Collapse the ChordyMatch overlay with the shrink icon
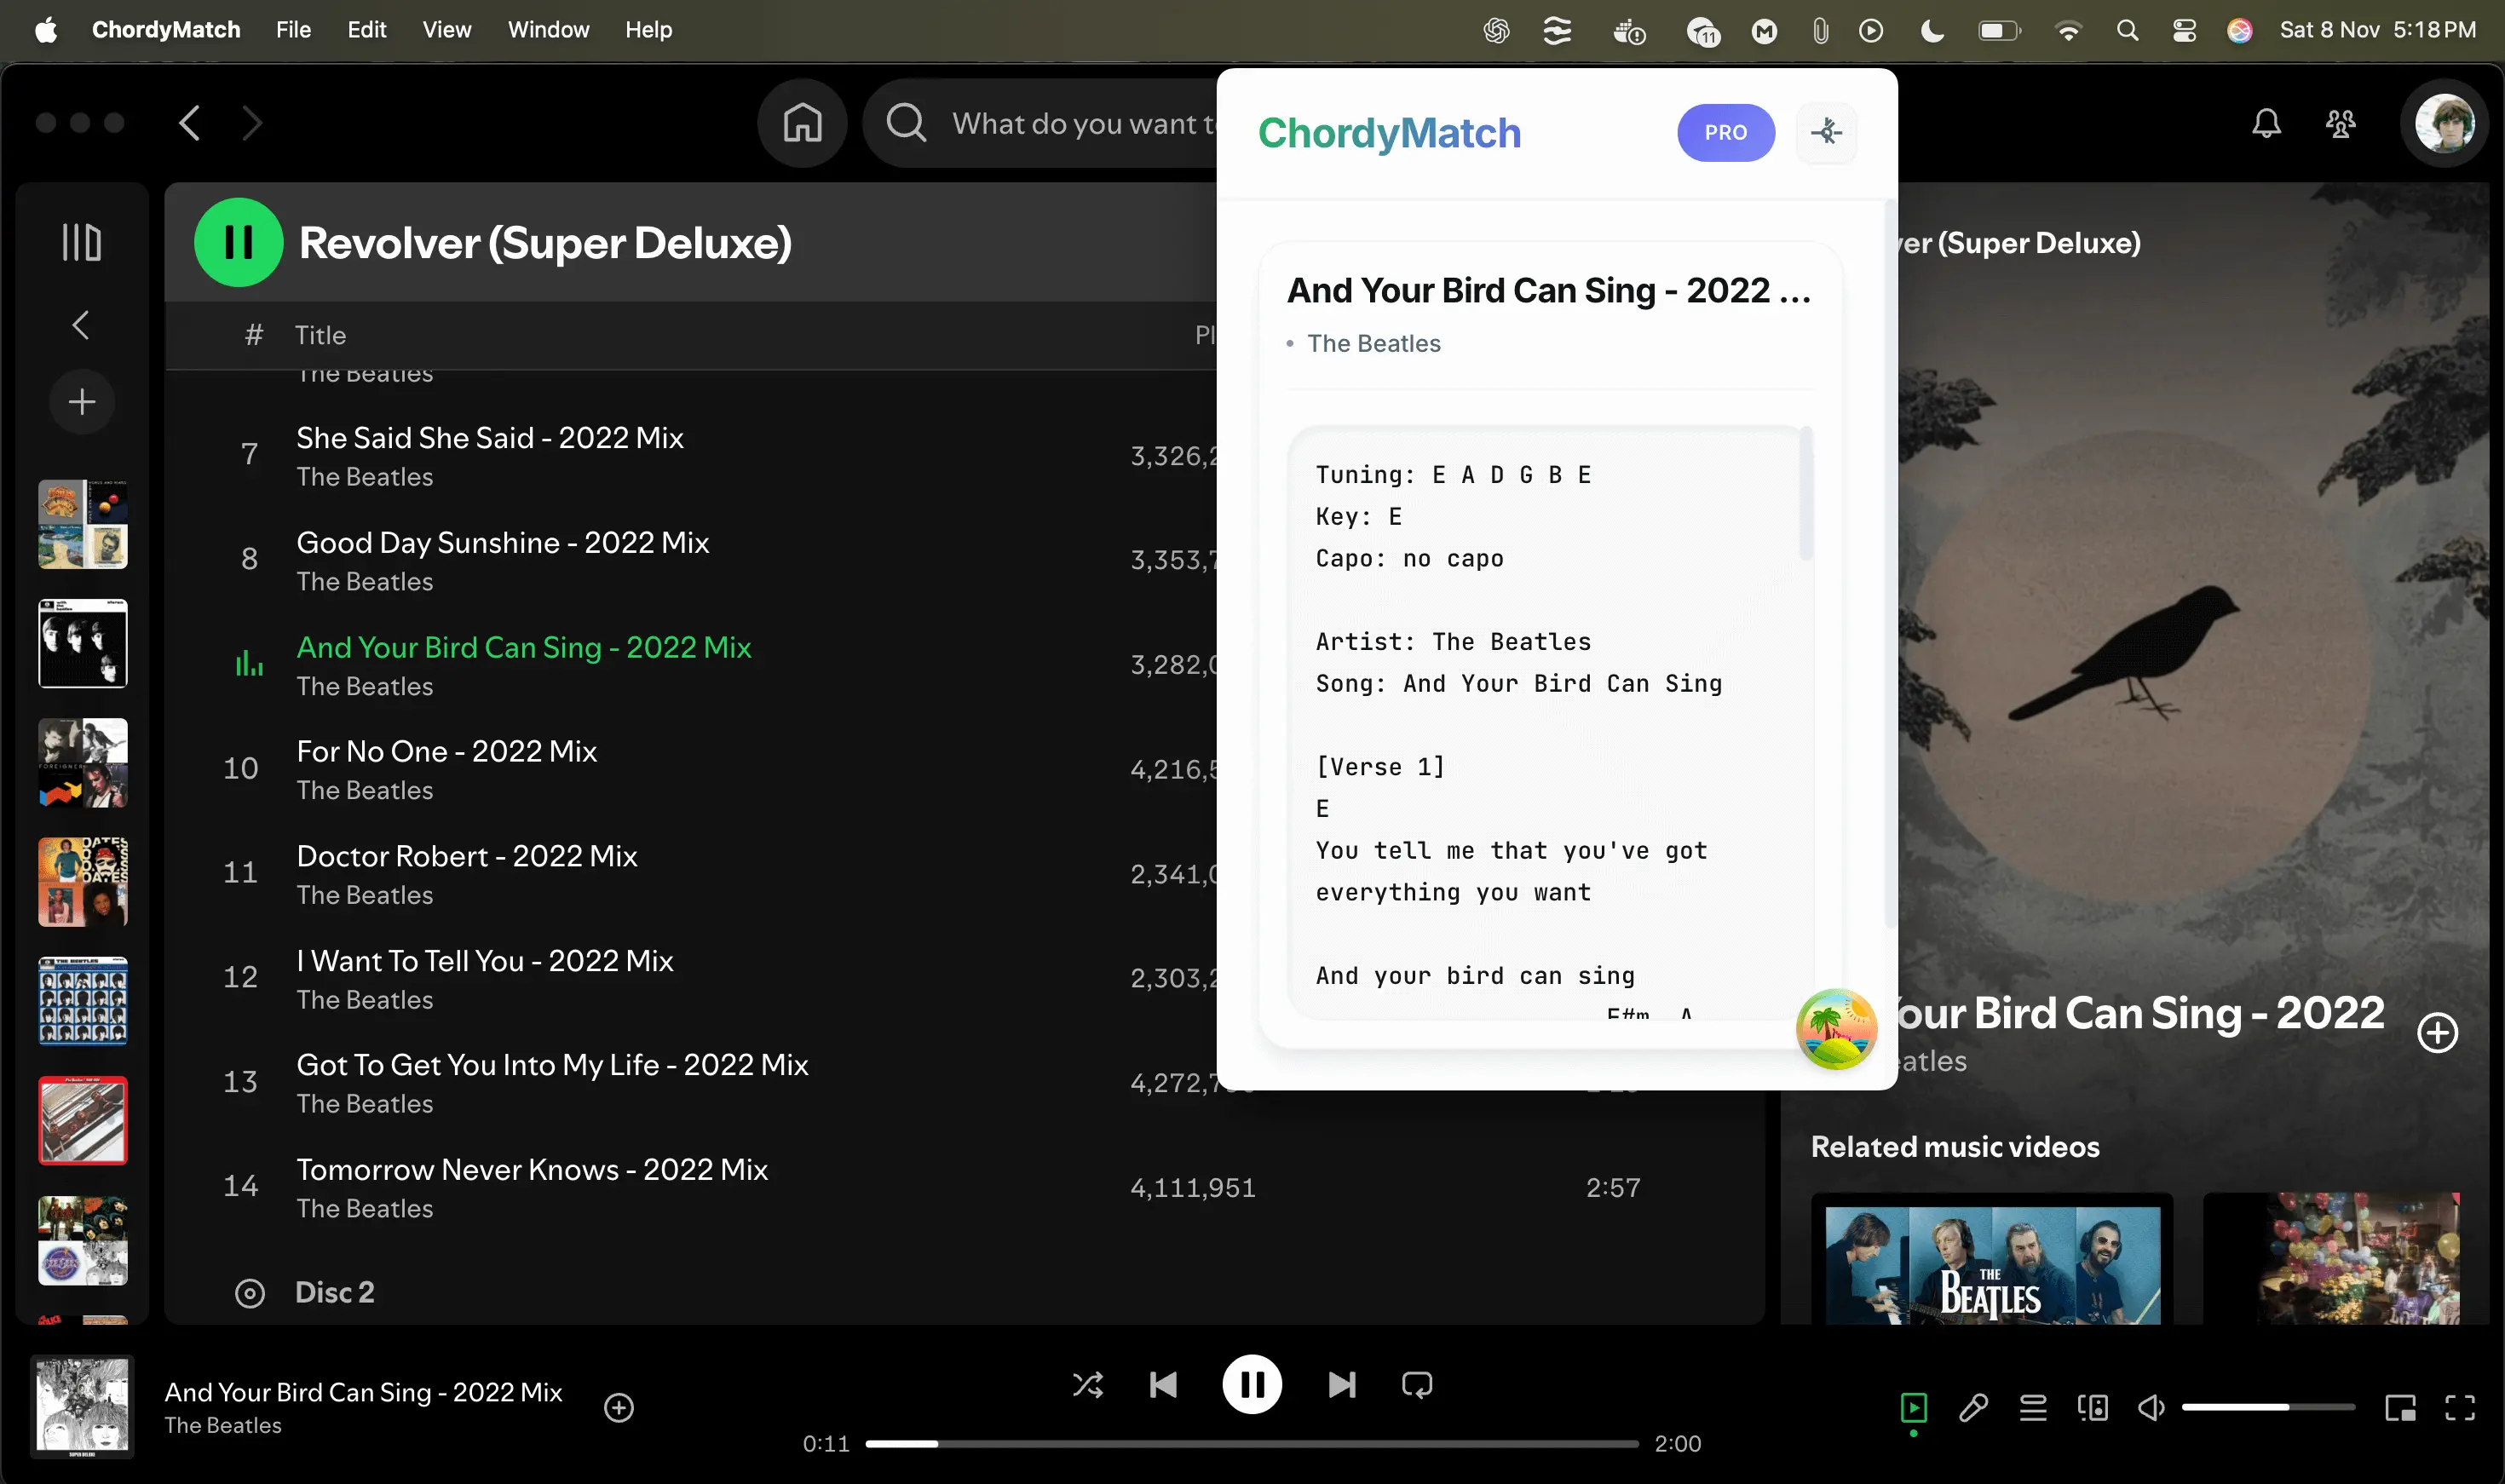This screenshot has height=1484, width=2505. coord(1826,132)
